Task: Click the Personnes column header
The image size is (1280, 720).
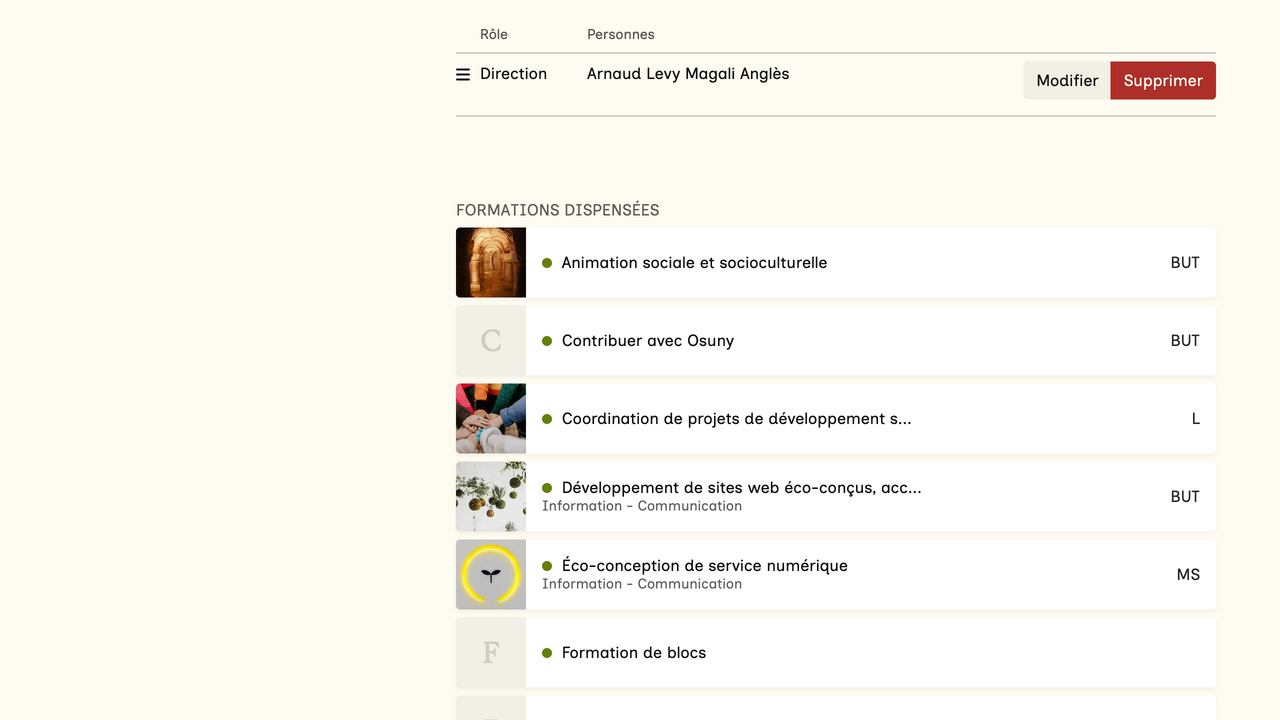Action: click(621, 35)
